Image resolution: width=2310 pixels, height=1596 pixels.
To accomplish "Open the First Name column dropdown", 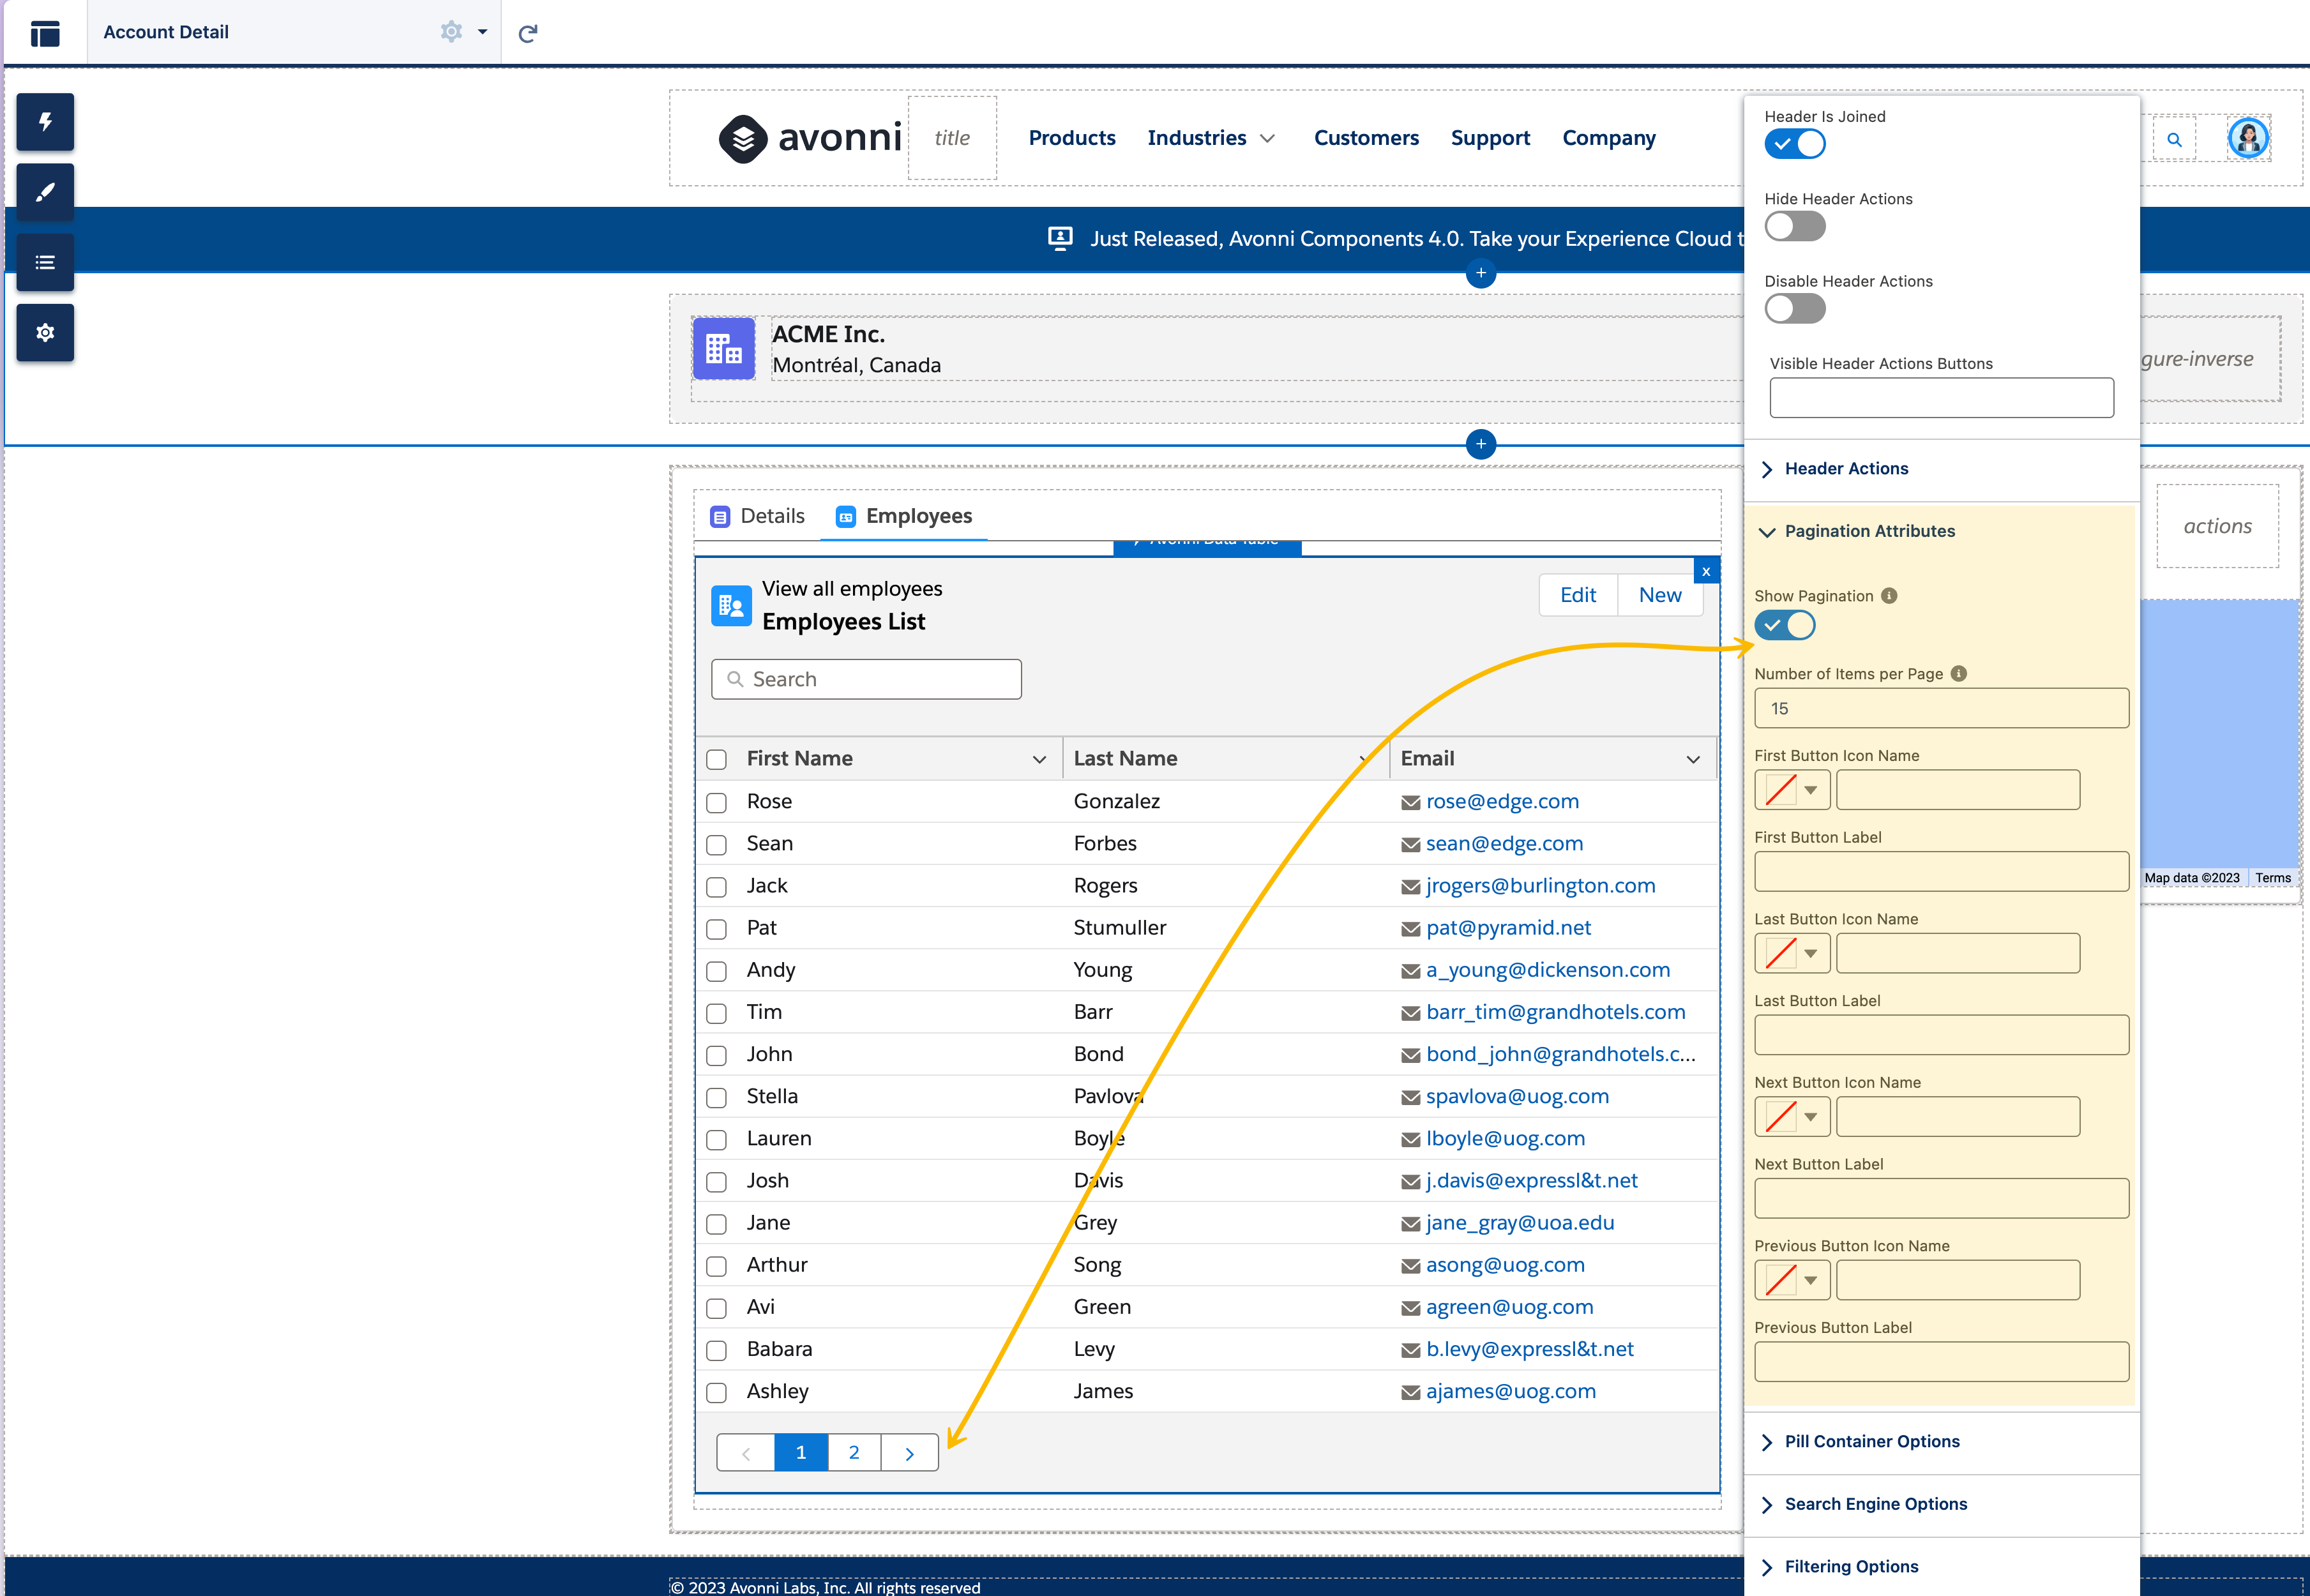I will pyautogui.click(x=1039, y=759).
